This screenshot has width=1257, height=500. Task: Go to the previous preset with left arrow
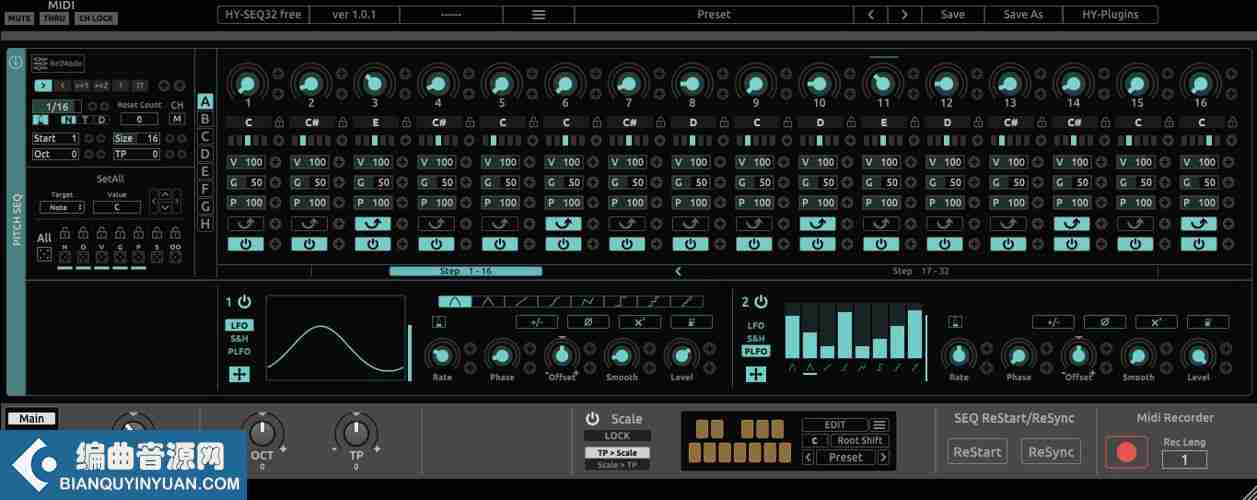click(871, 15)
